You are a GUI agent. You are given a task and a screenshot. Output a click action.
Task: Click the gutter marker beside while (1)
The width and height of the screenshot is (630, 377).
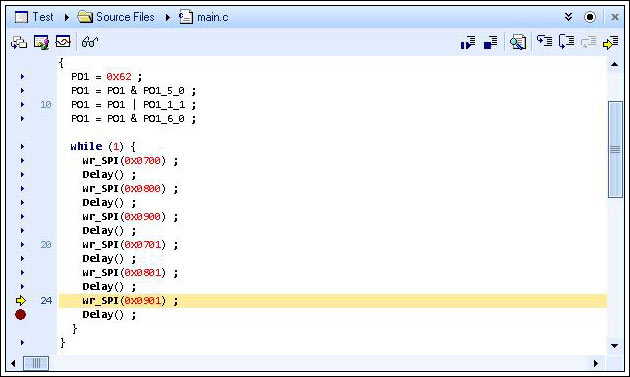coord(22,146)
